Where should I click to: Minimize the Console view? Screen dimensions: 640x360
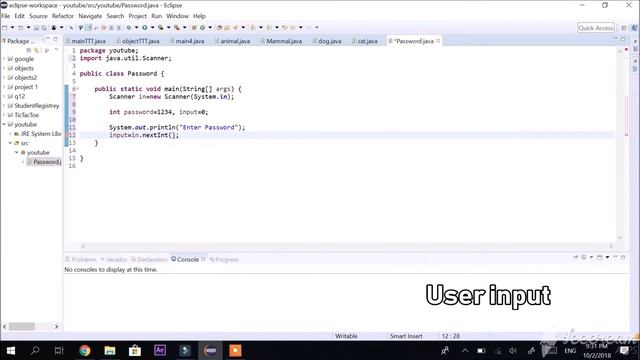coord(615,257)
